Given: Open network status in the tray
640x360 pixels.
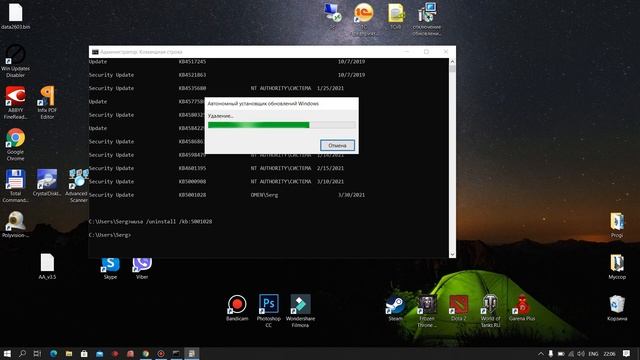Looking at the screenshot, I should (571, 353).
